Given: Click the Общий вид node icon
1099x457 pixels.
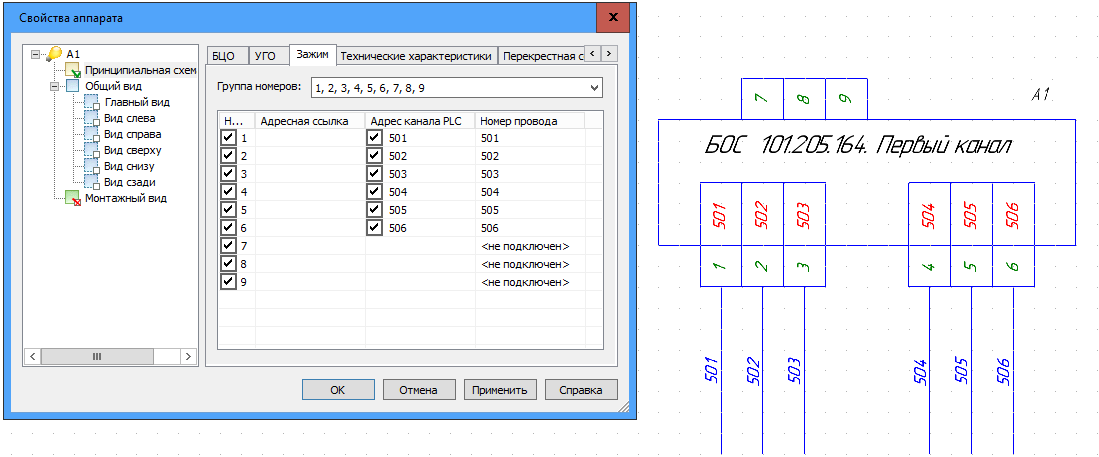Looking at the screenshot, I should [73, 87].
